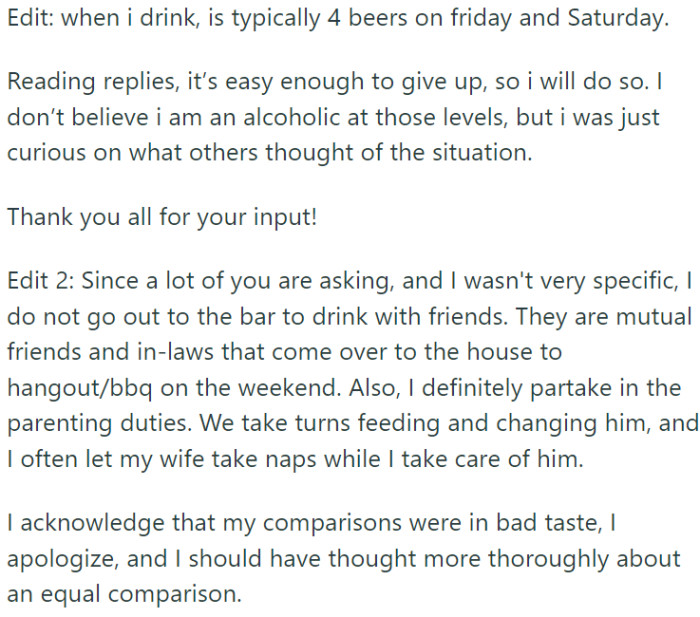Click the phrase 'Reading replies' at paragraph start
The width and height of the screenshot is (700, 617).
pos(93,83)
